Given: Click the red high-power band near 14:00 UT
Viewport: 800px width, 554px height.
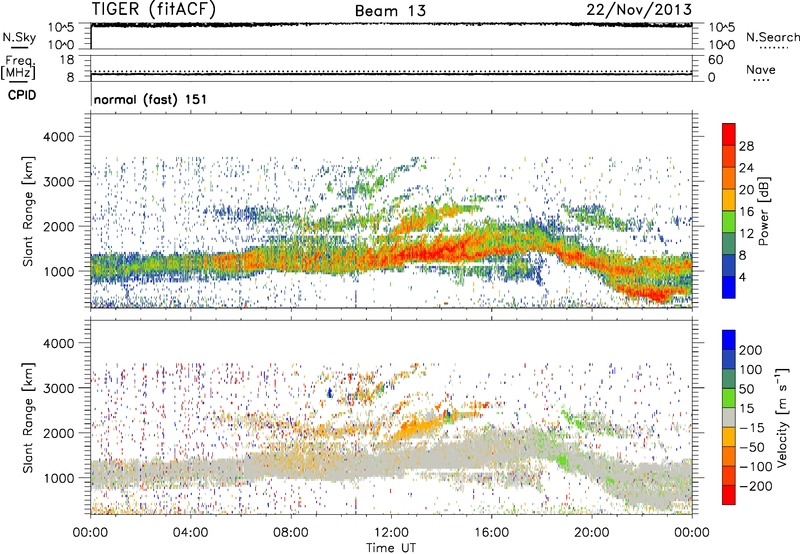Looking at the screenshot, I should coord(441,251).
